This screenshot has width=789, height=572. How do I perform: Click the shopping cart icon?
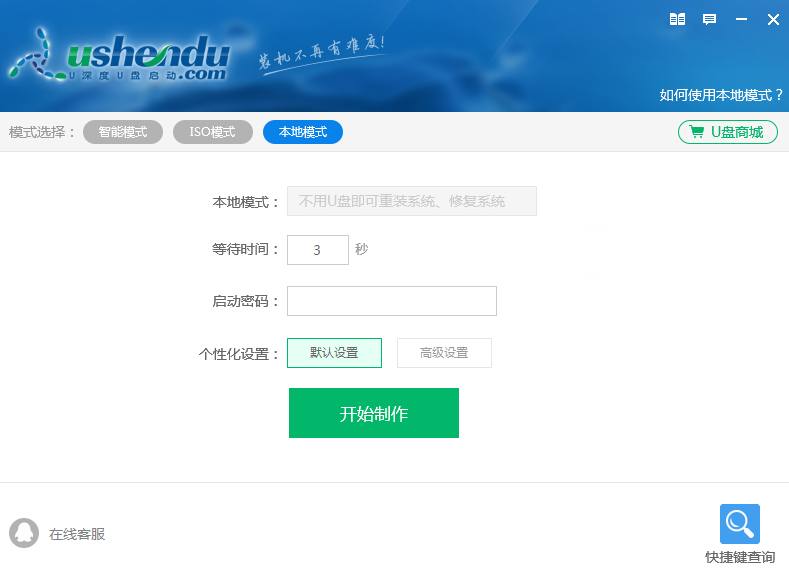(696, 132)
